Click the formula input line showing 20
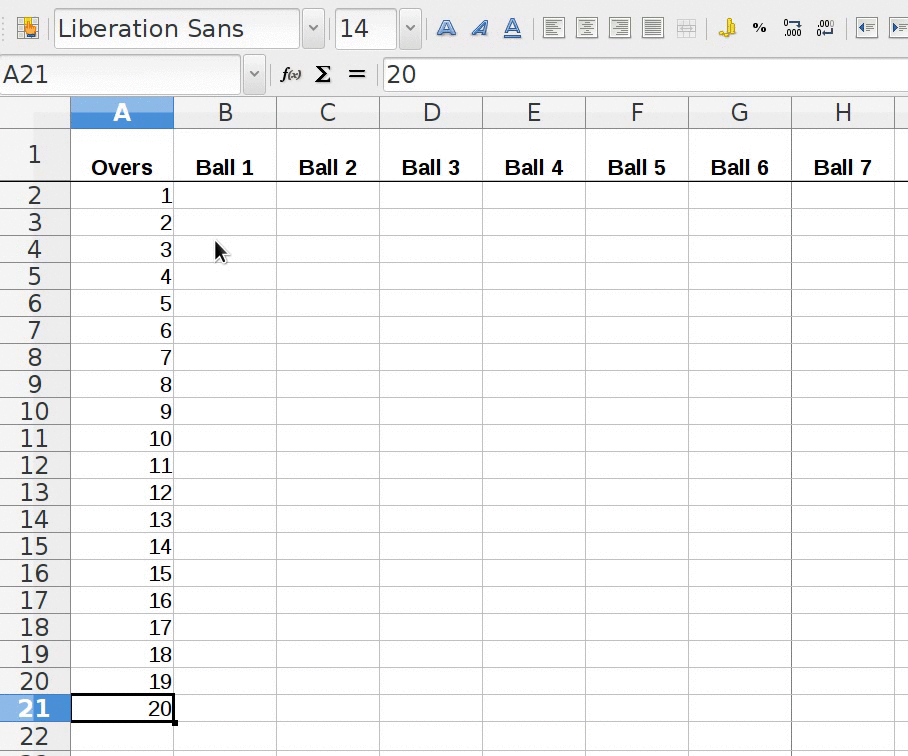 point(640,75)
